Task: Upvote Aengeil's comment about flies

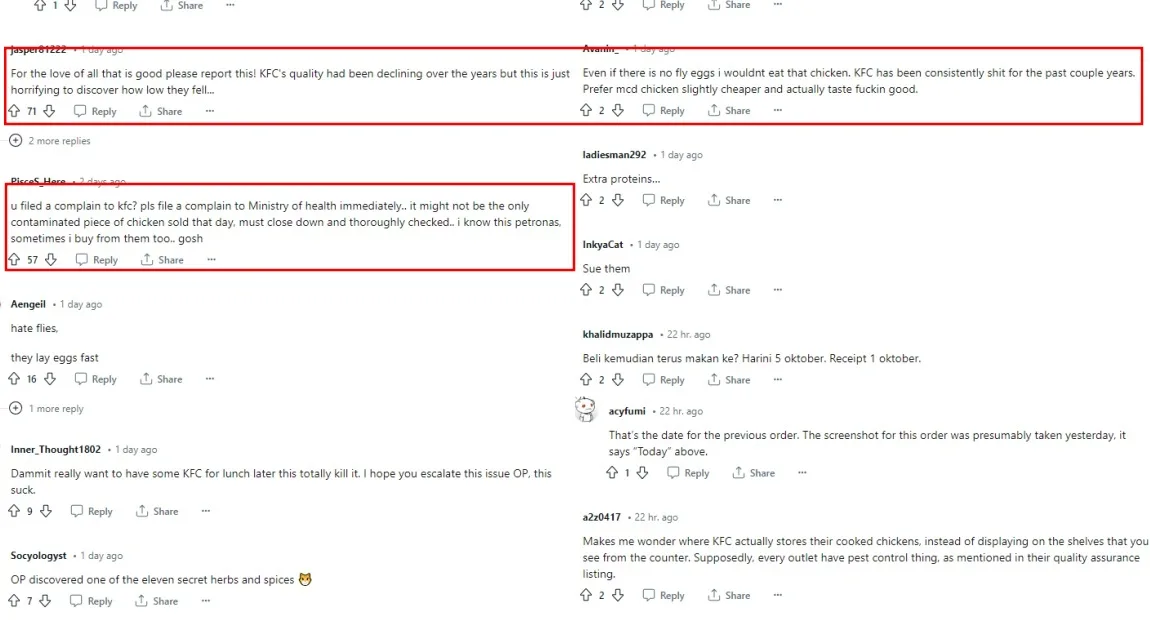Action: pyautogui.click(x=14, y=379)
